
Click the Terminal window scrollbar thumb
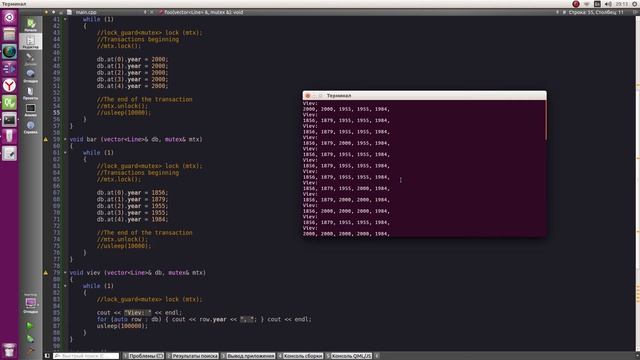coord(546,121)
